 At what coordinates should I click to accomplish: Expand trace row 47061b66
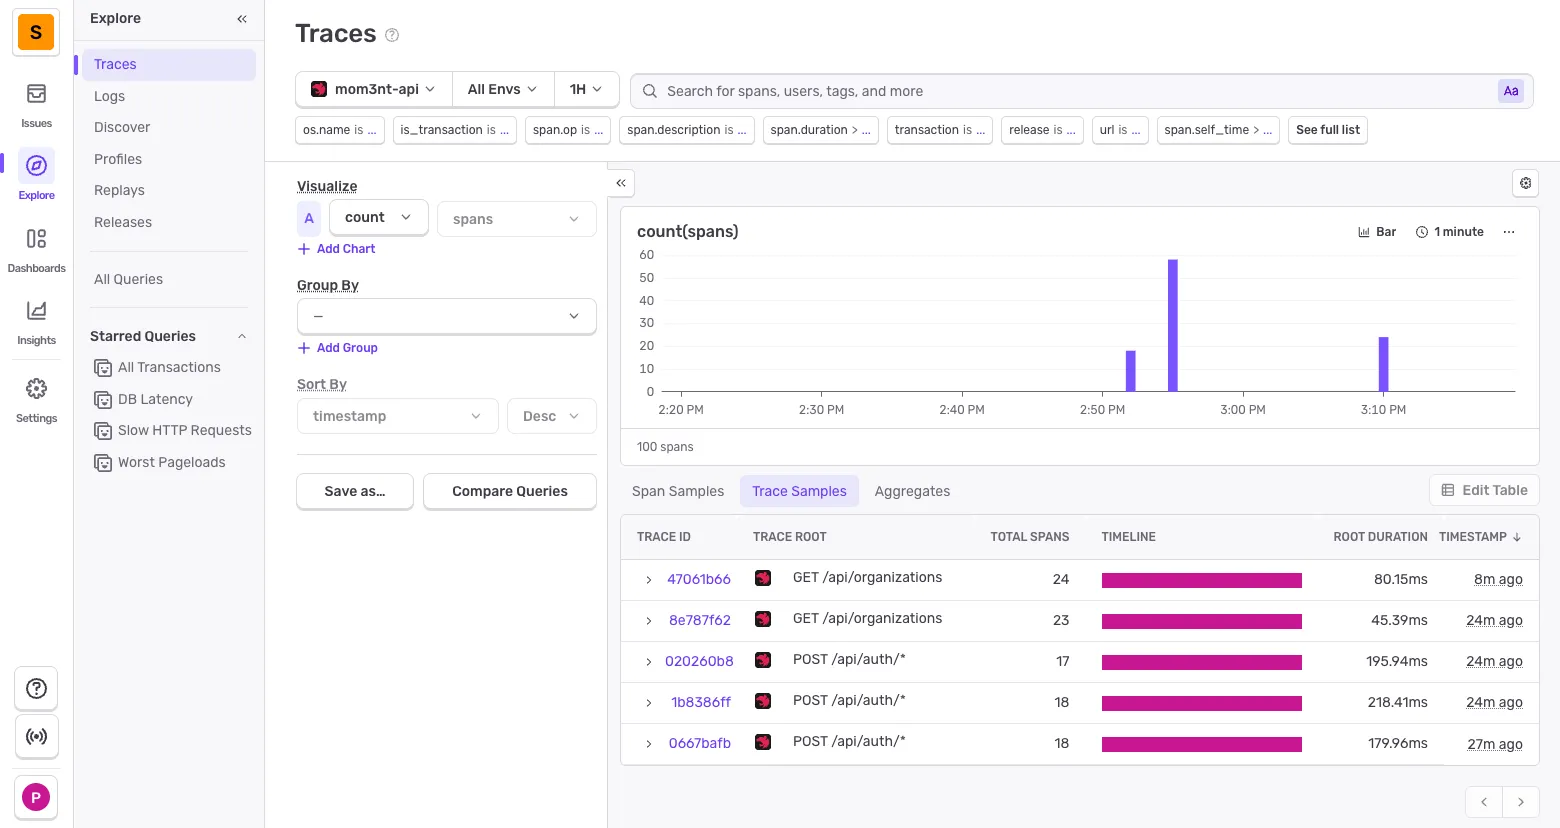click(648, 580)
